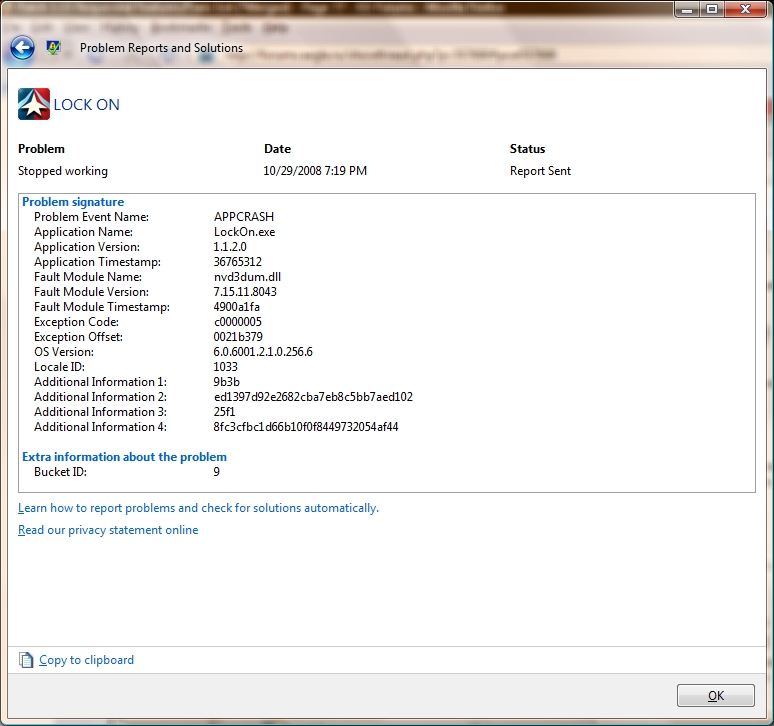This screenshot has height=726, width=774.
Task: Click the 10/29/2008 7:19 PM date text
Action: point(315,171)
